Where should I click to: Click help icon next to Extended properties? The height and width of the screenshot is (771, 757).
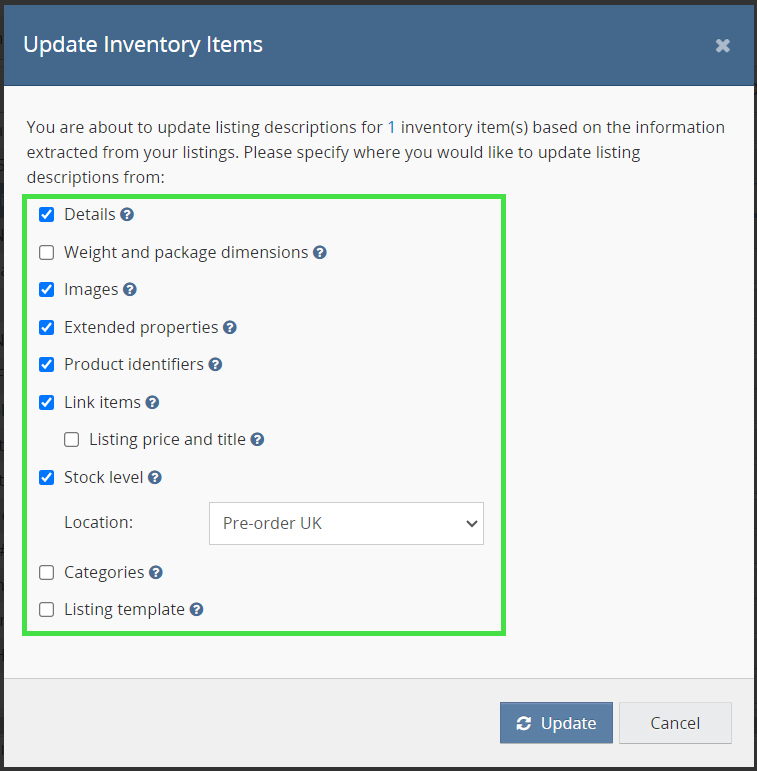coord(230,328)
